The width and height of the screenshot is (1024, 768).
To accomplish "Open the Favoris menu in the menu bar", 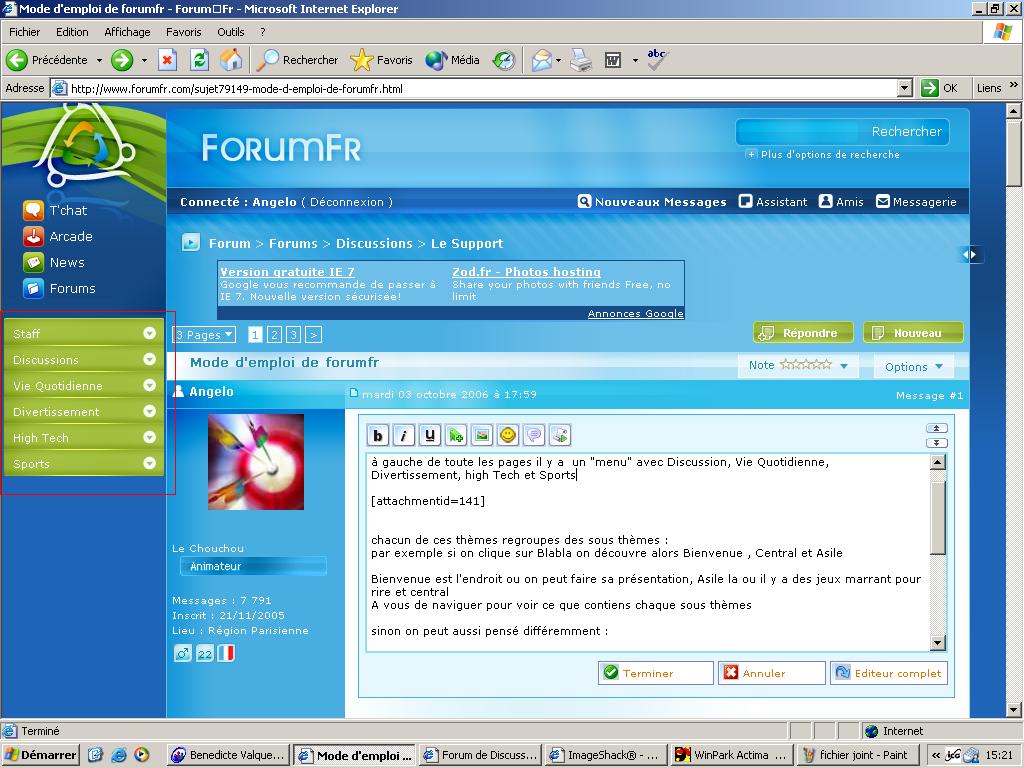I will click(183, 32).
